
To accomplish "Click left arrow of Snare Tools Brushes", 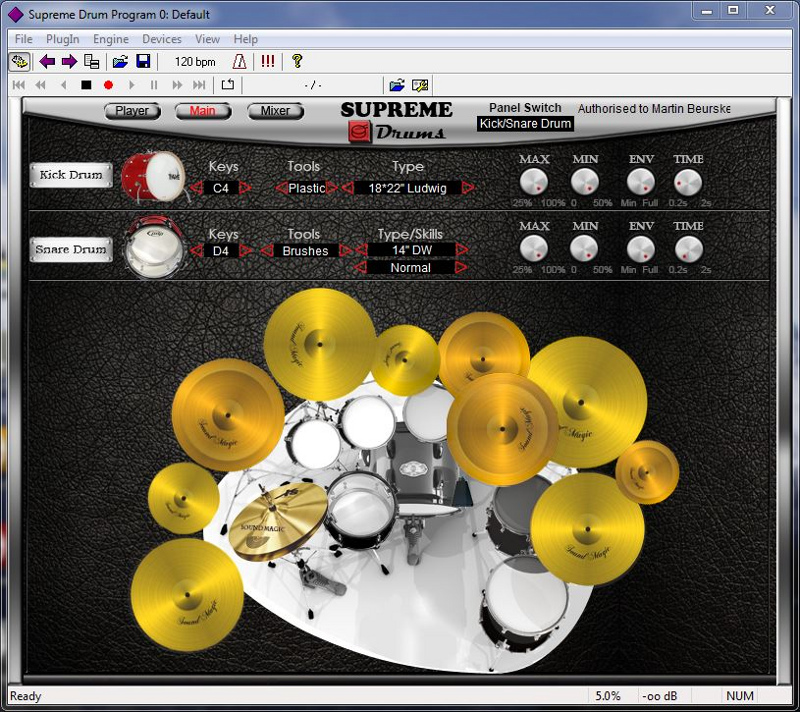I will [x=266, y=250].
